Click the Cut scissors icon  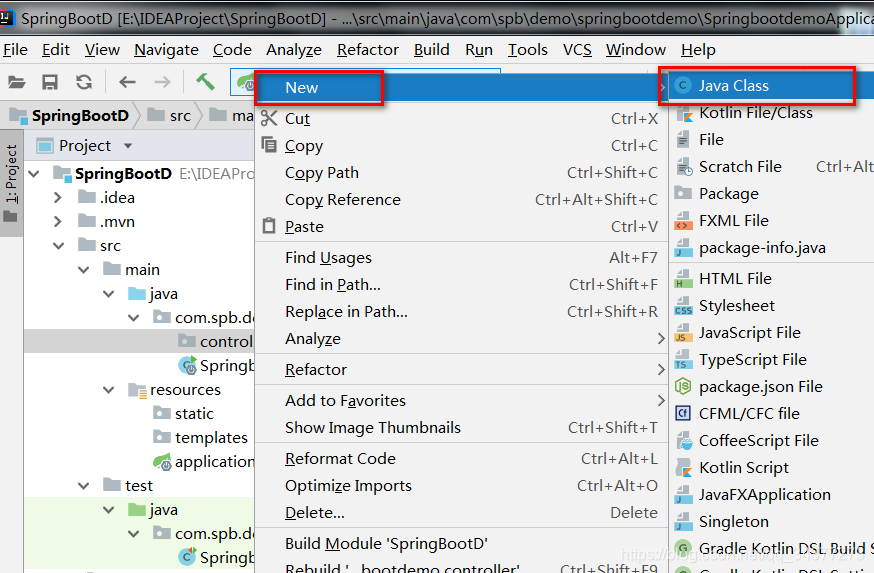pyautogui.click(x=269, y=118)
